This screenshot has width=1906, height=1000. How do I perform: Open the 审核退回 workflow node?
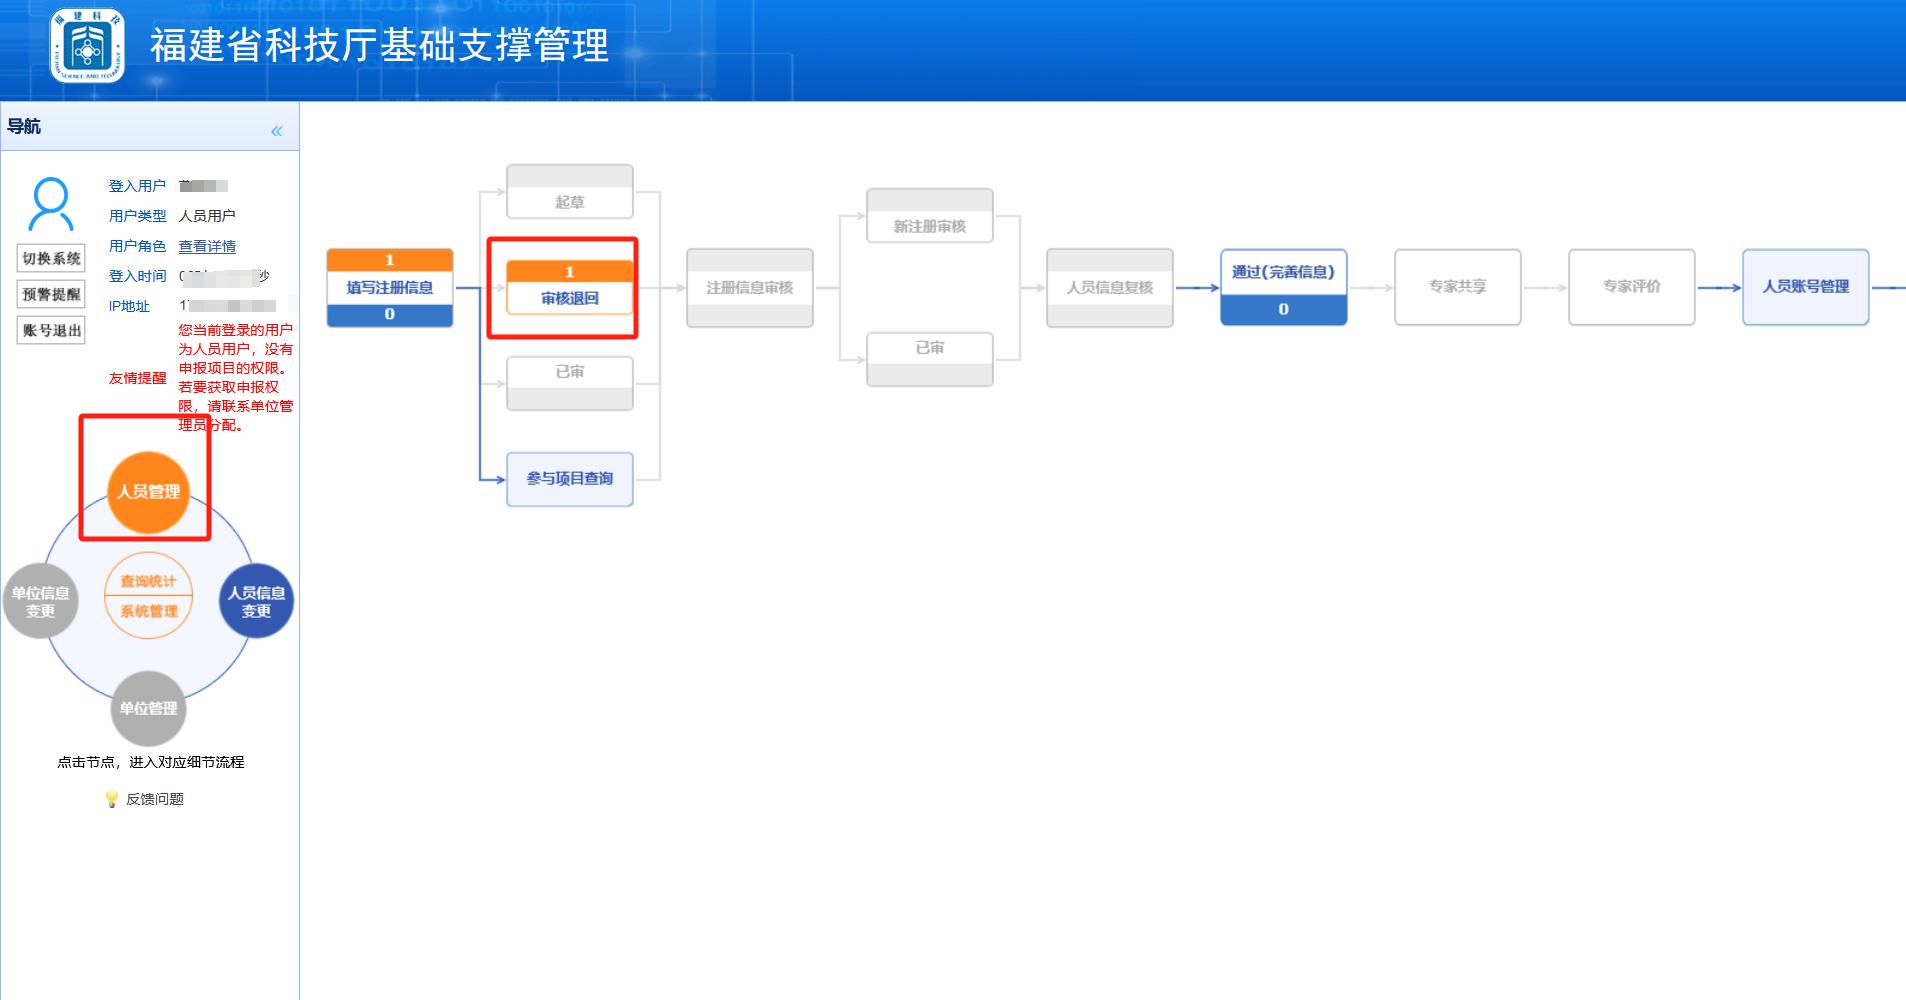(570, 287)
